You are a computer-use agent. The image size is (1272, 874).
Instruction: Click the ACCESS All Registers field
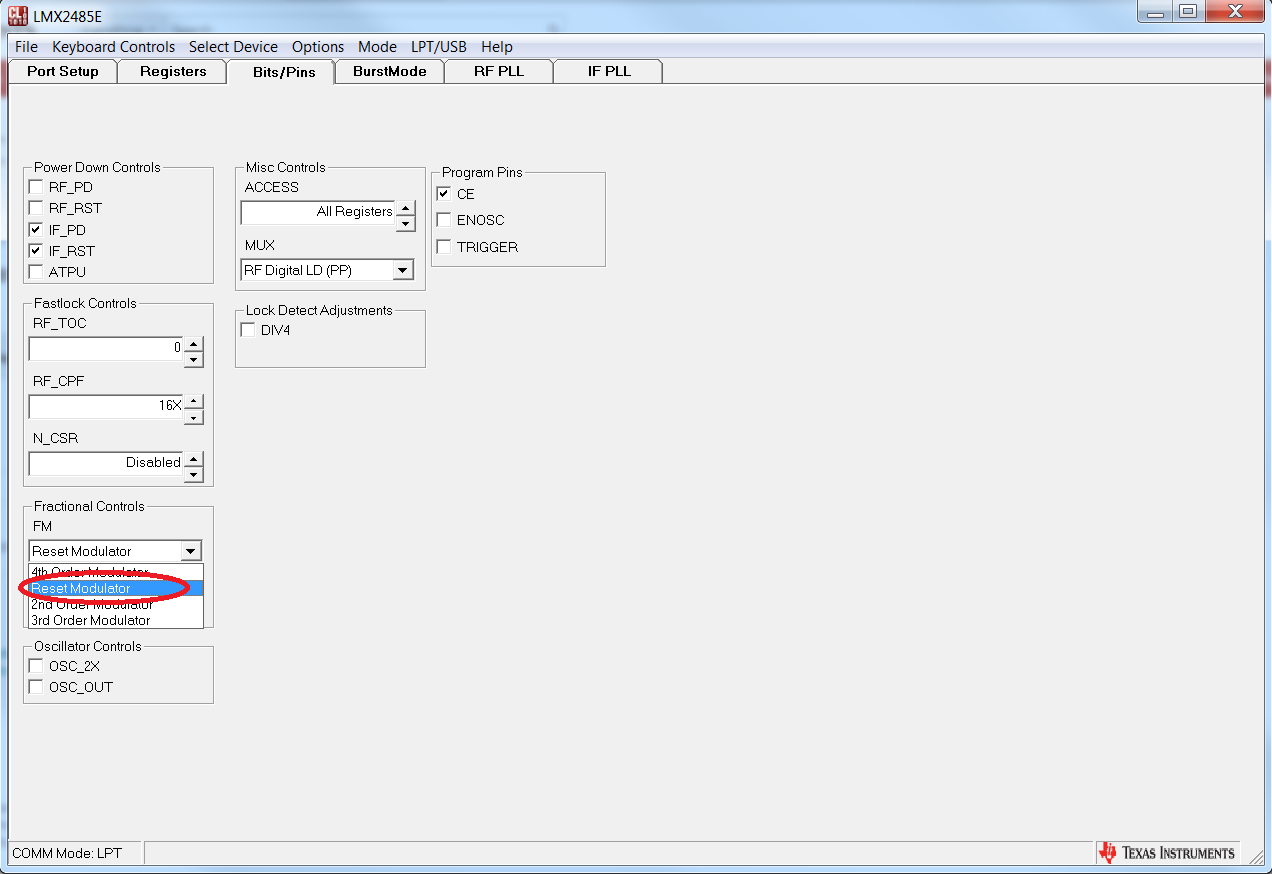coord(318,214)
